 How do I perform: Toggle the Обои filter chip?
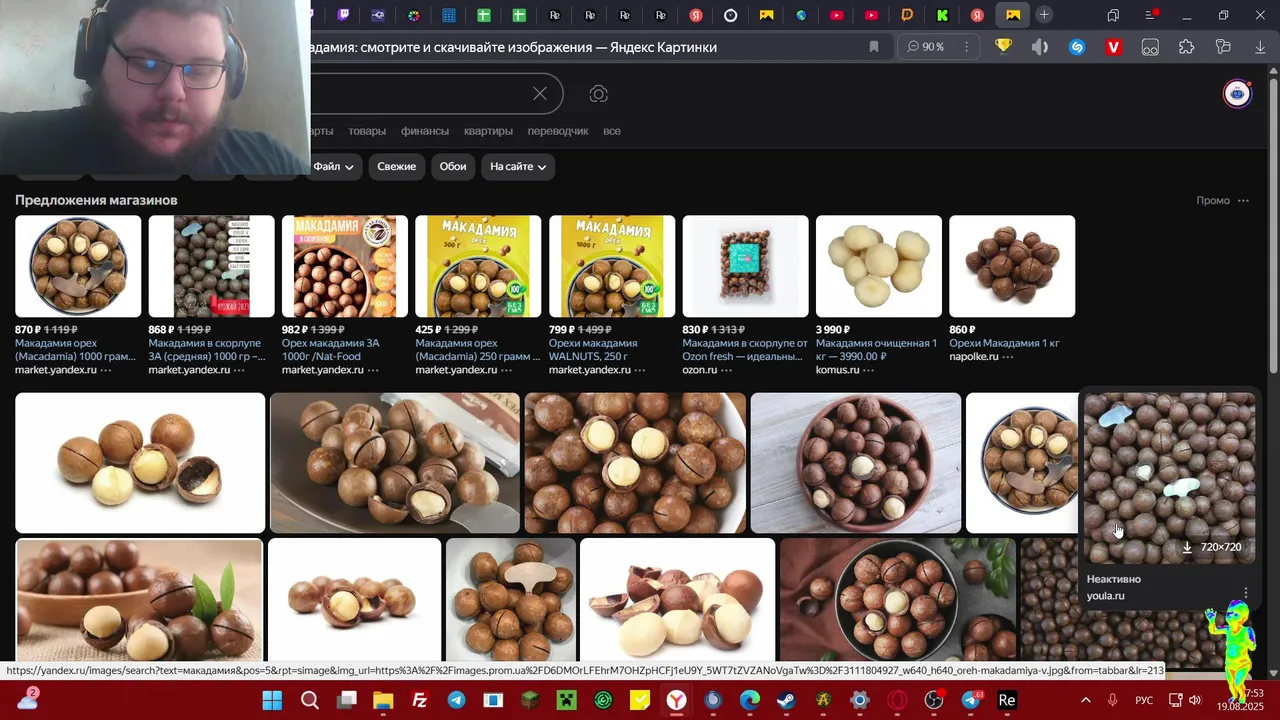453,166
